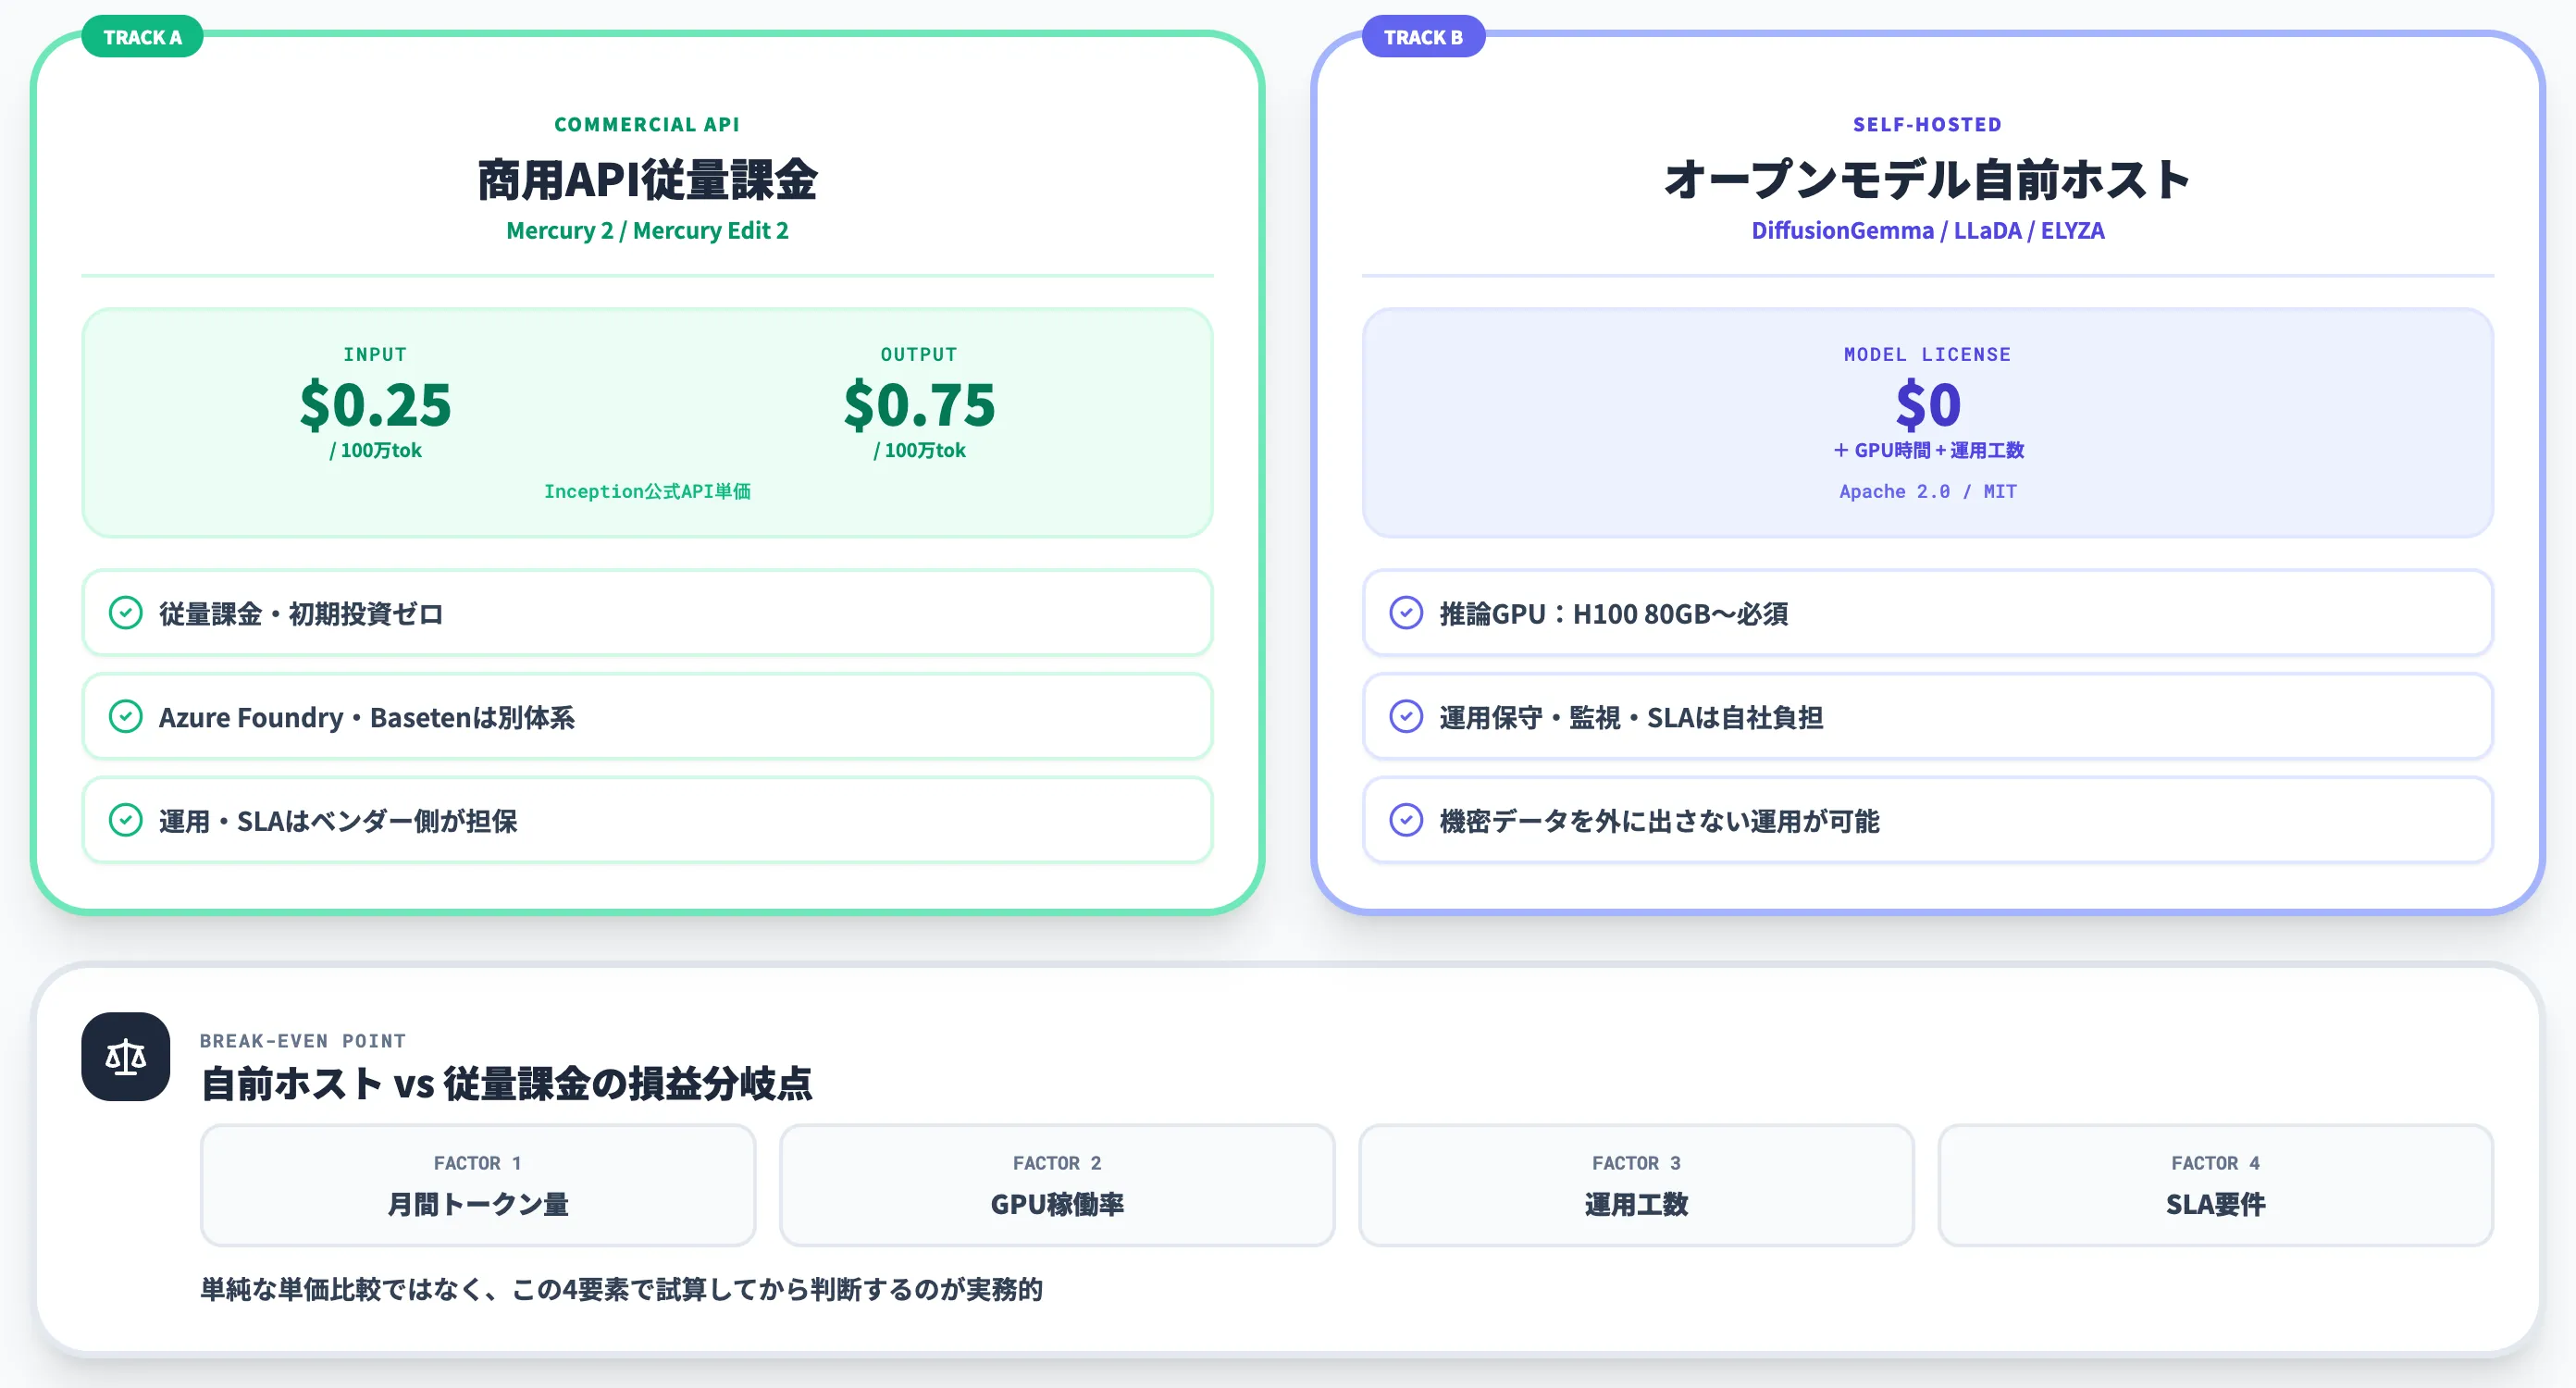Click check icon beside 推論GPU：H100 80GB〜必須
This screenshot has height=1388, width=2576.
(1406, 613)
